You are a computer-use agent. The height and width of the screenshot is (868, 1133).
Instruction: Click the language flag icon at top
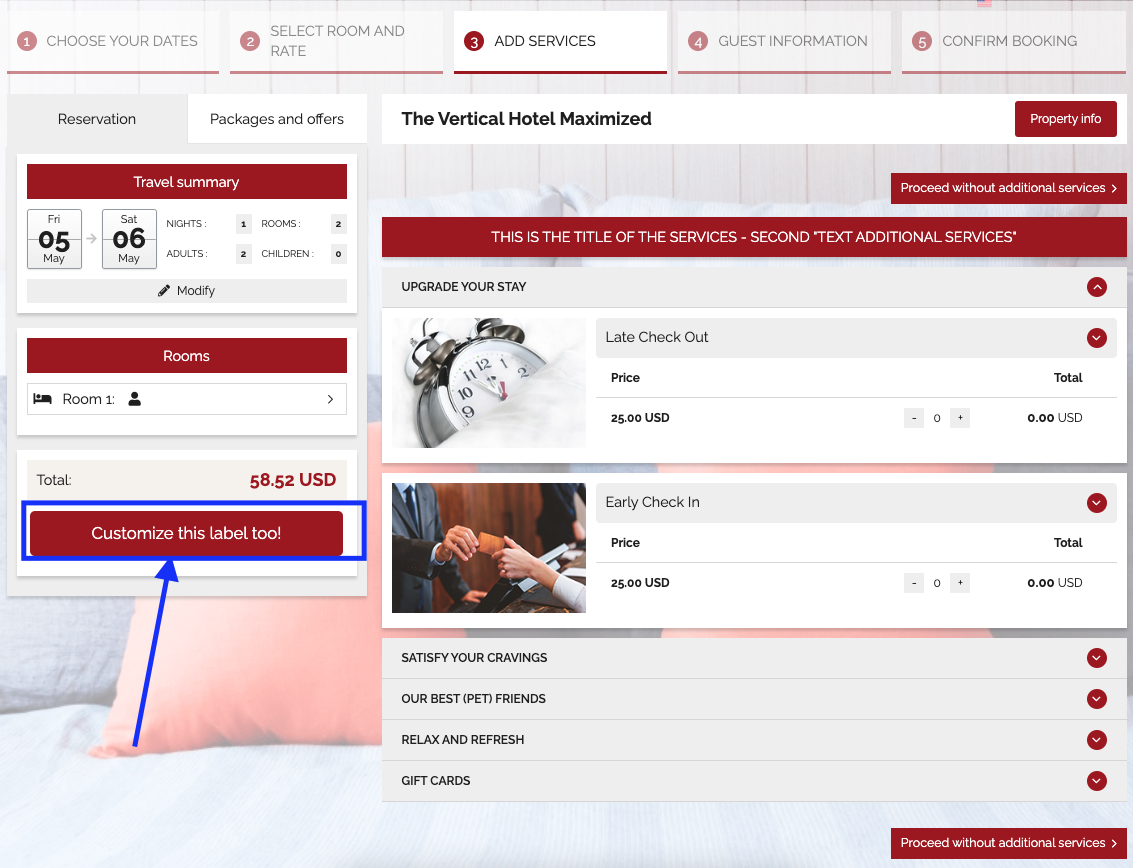[x=984, y=3]
